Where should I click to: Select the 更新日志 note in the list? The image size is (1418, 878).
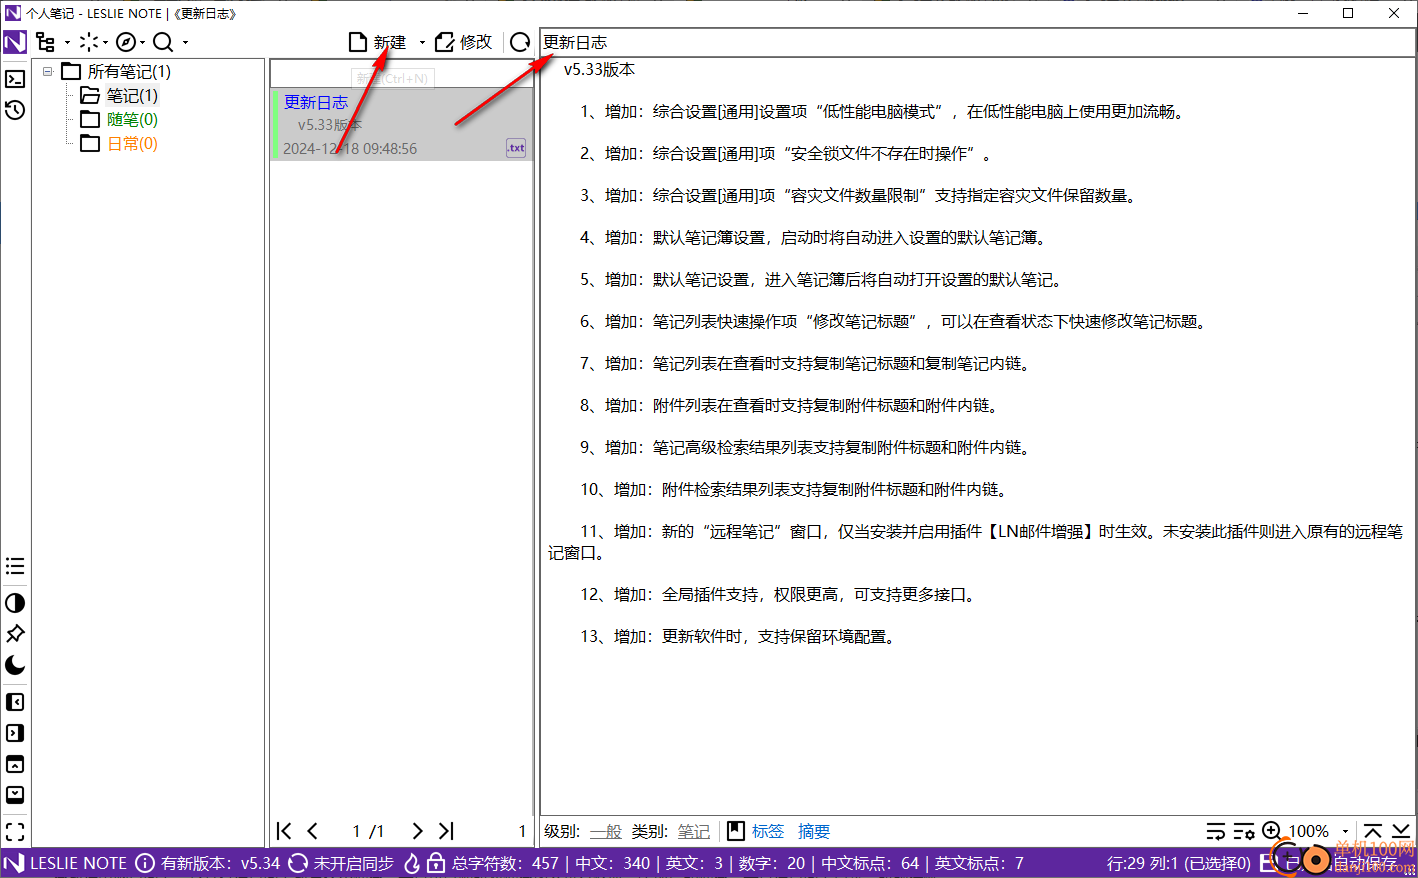[402, 125]
